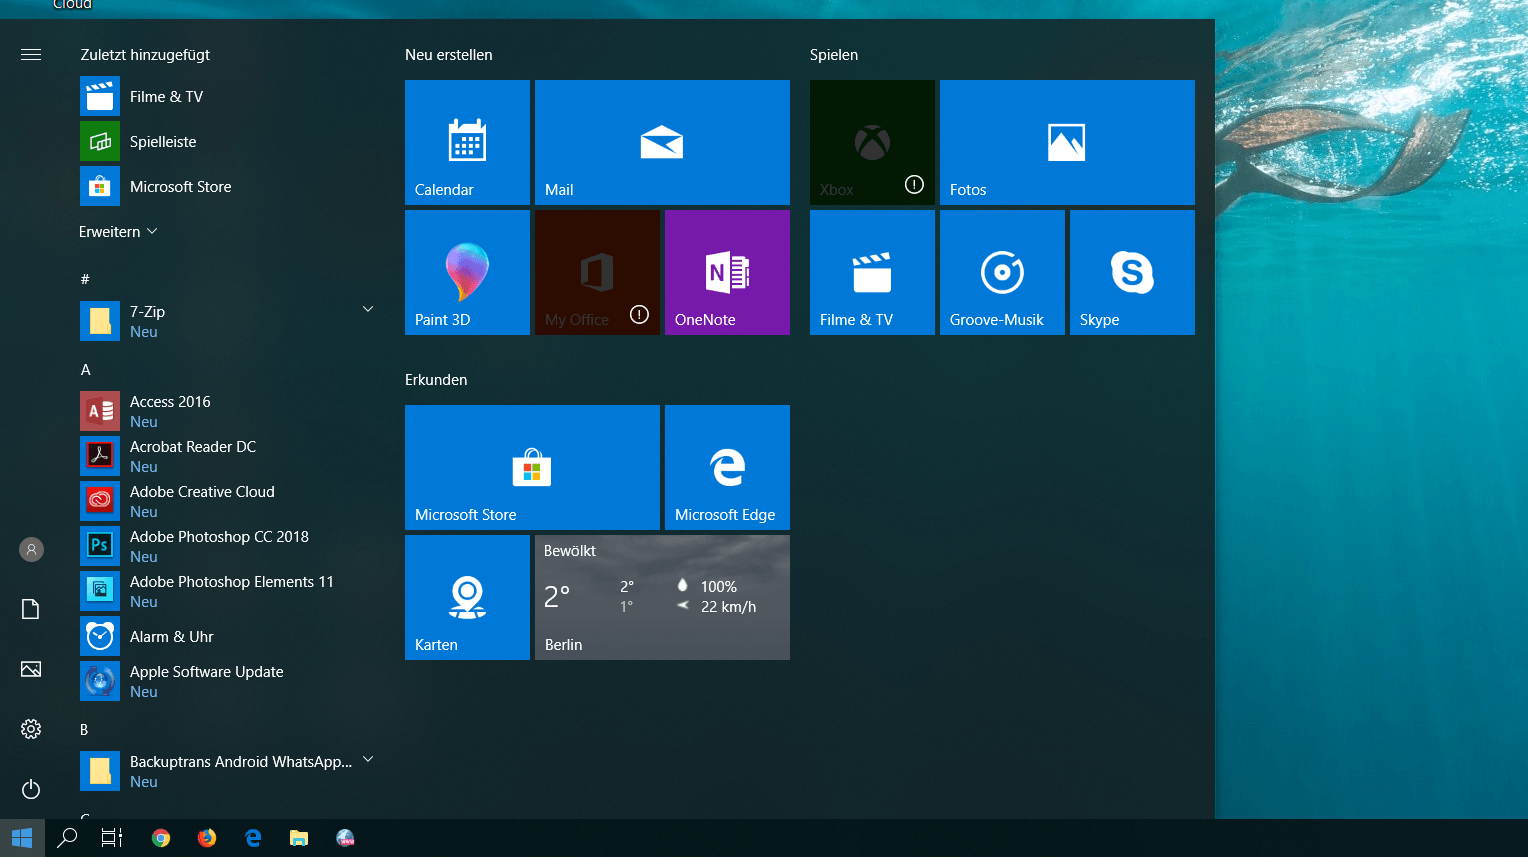This screenshot has width=1528, height=857.
Task: Launch Firefox from the taskbar
Action: pos(207,838)
